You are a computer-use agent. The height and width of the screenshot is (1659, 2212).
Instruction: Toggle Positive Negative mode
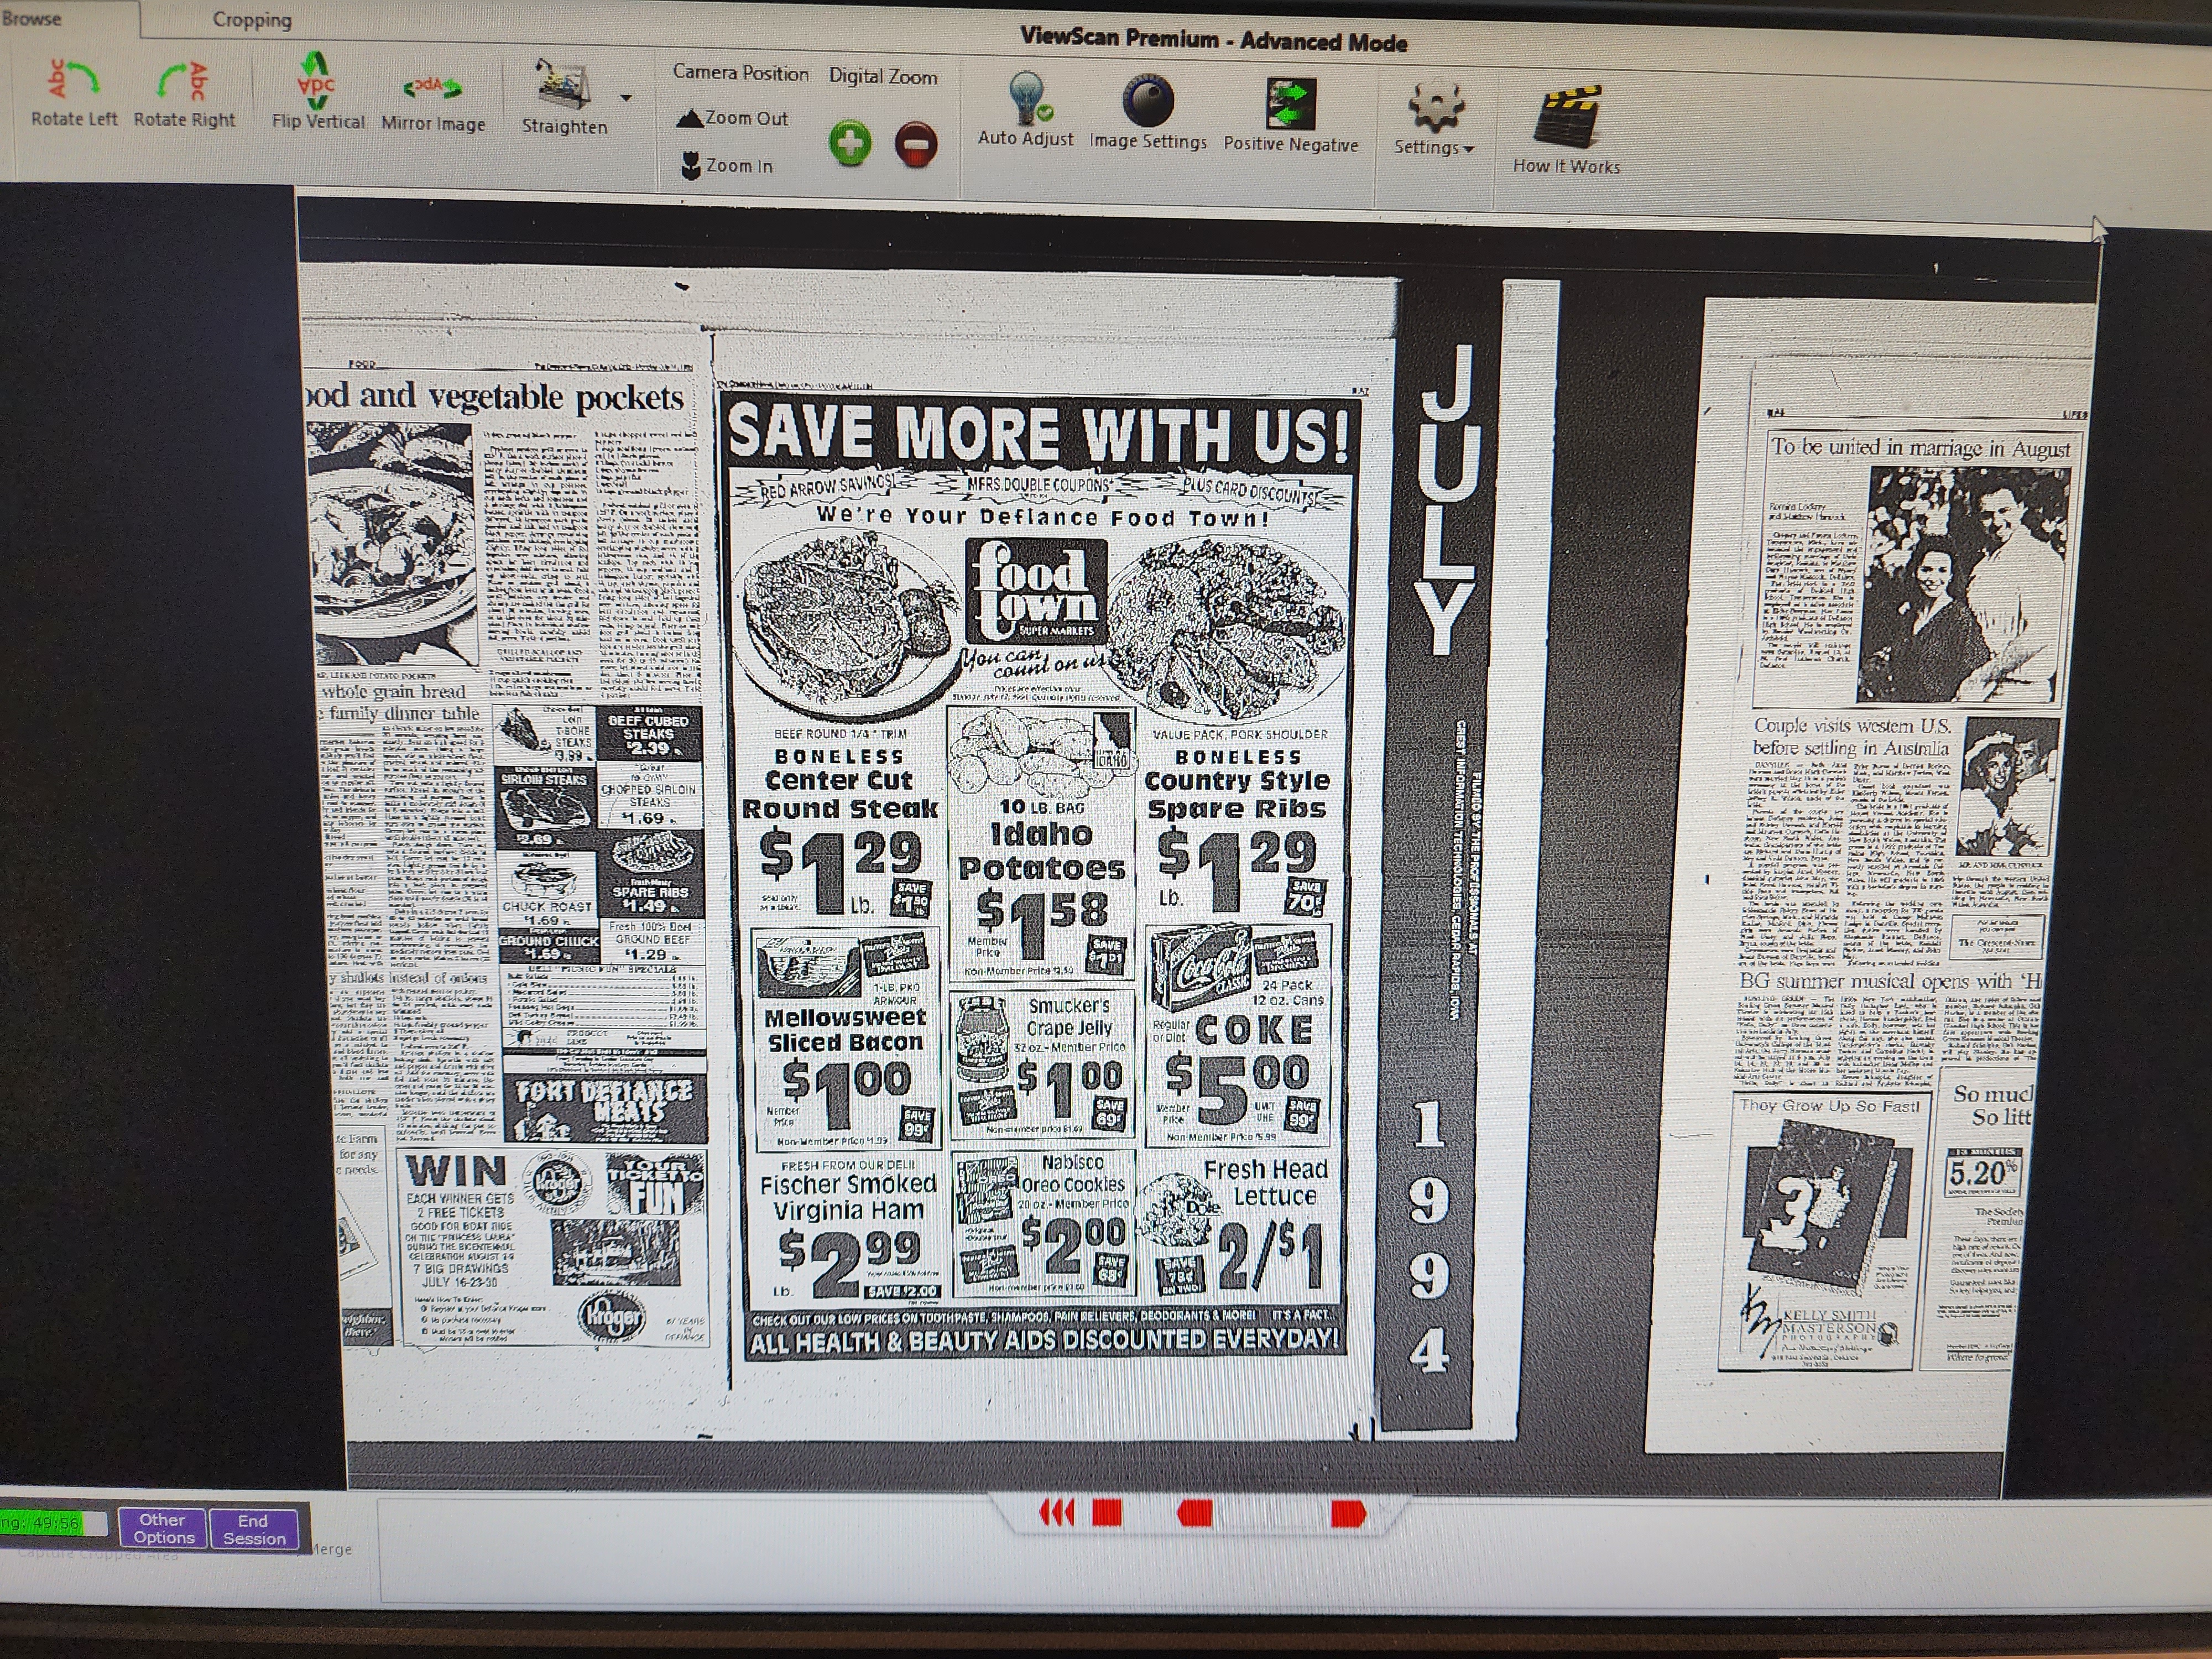(1291, 104)
